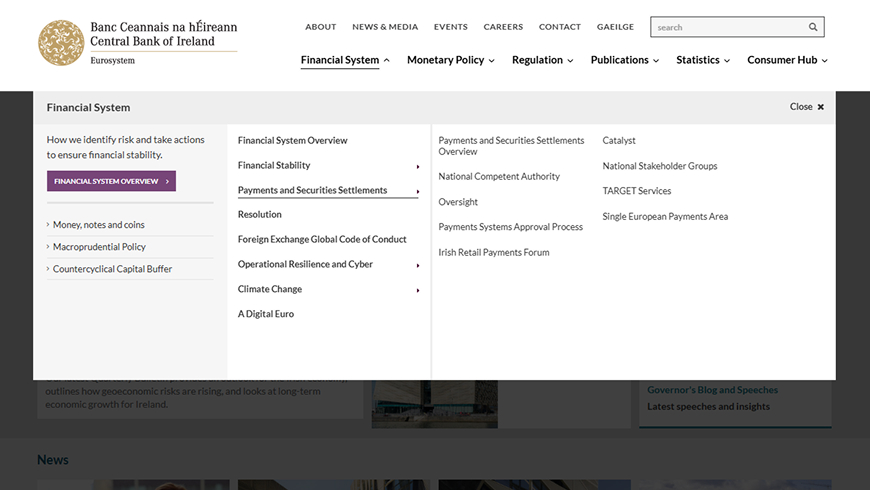Open National Competent Authority page
870x490 pixels.
click(499, 176)
